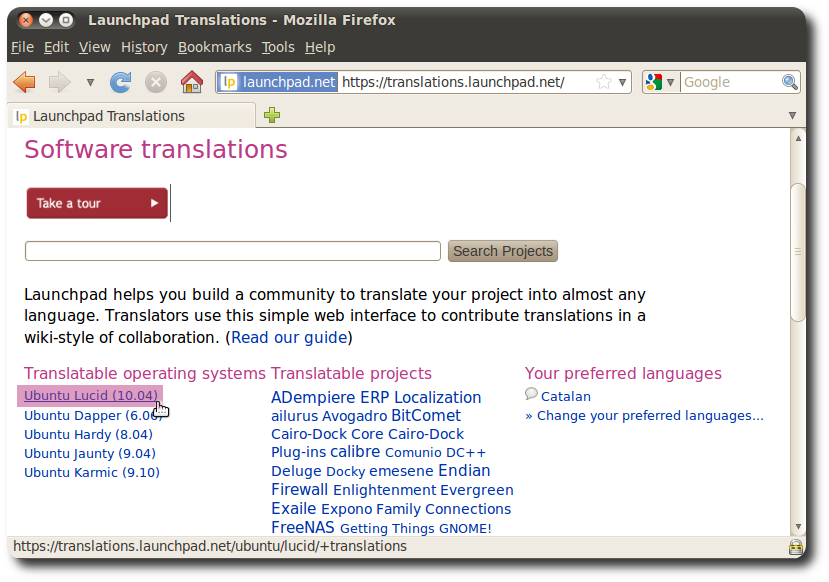Click the Forward arrow navigation button

[x=59, y=82]
